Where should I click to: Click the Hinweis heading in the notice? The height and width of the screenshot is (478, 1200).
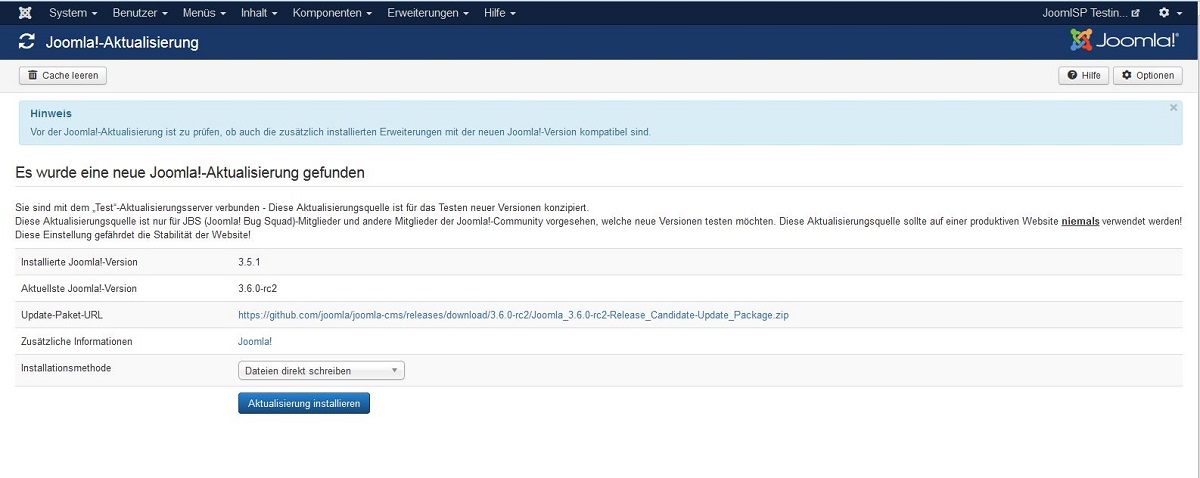click(51, 114)
